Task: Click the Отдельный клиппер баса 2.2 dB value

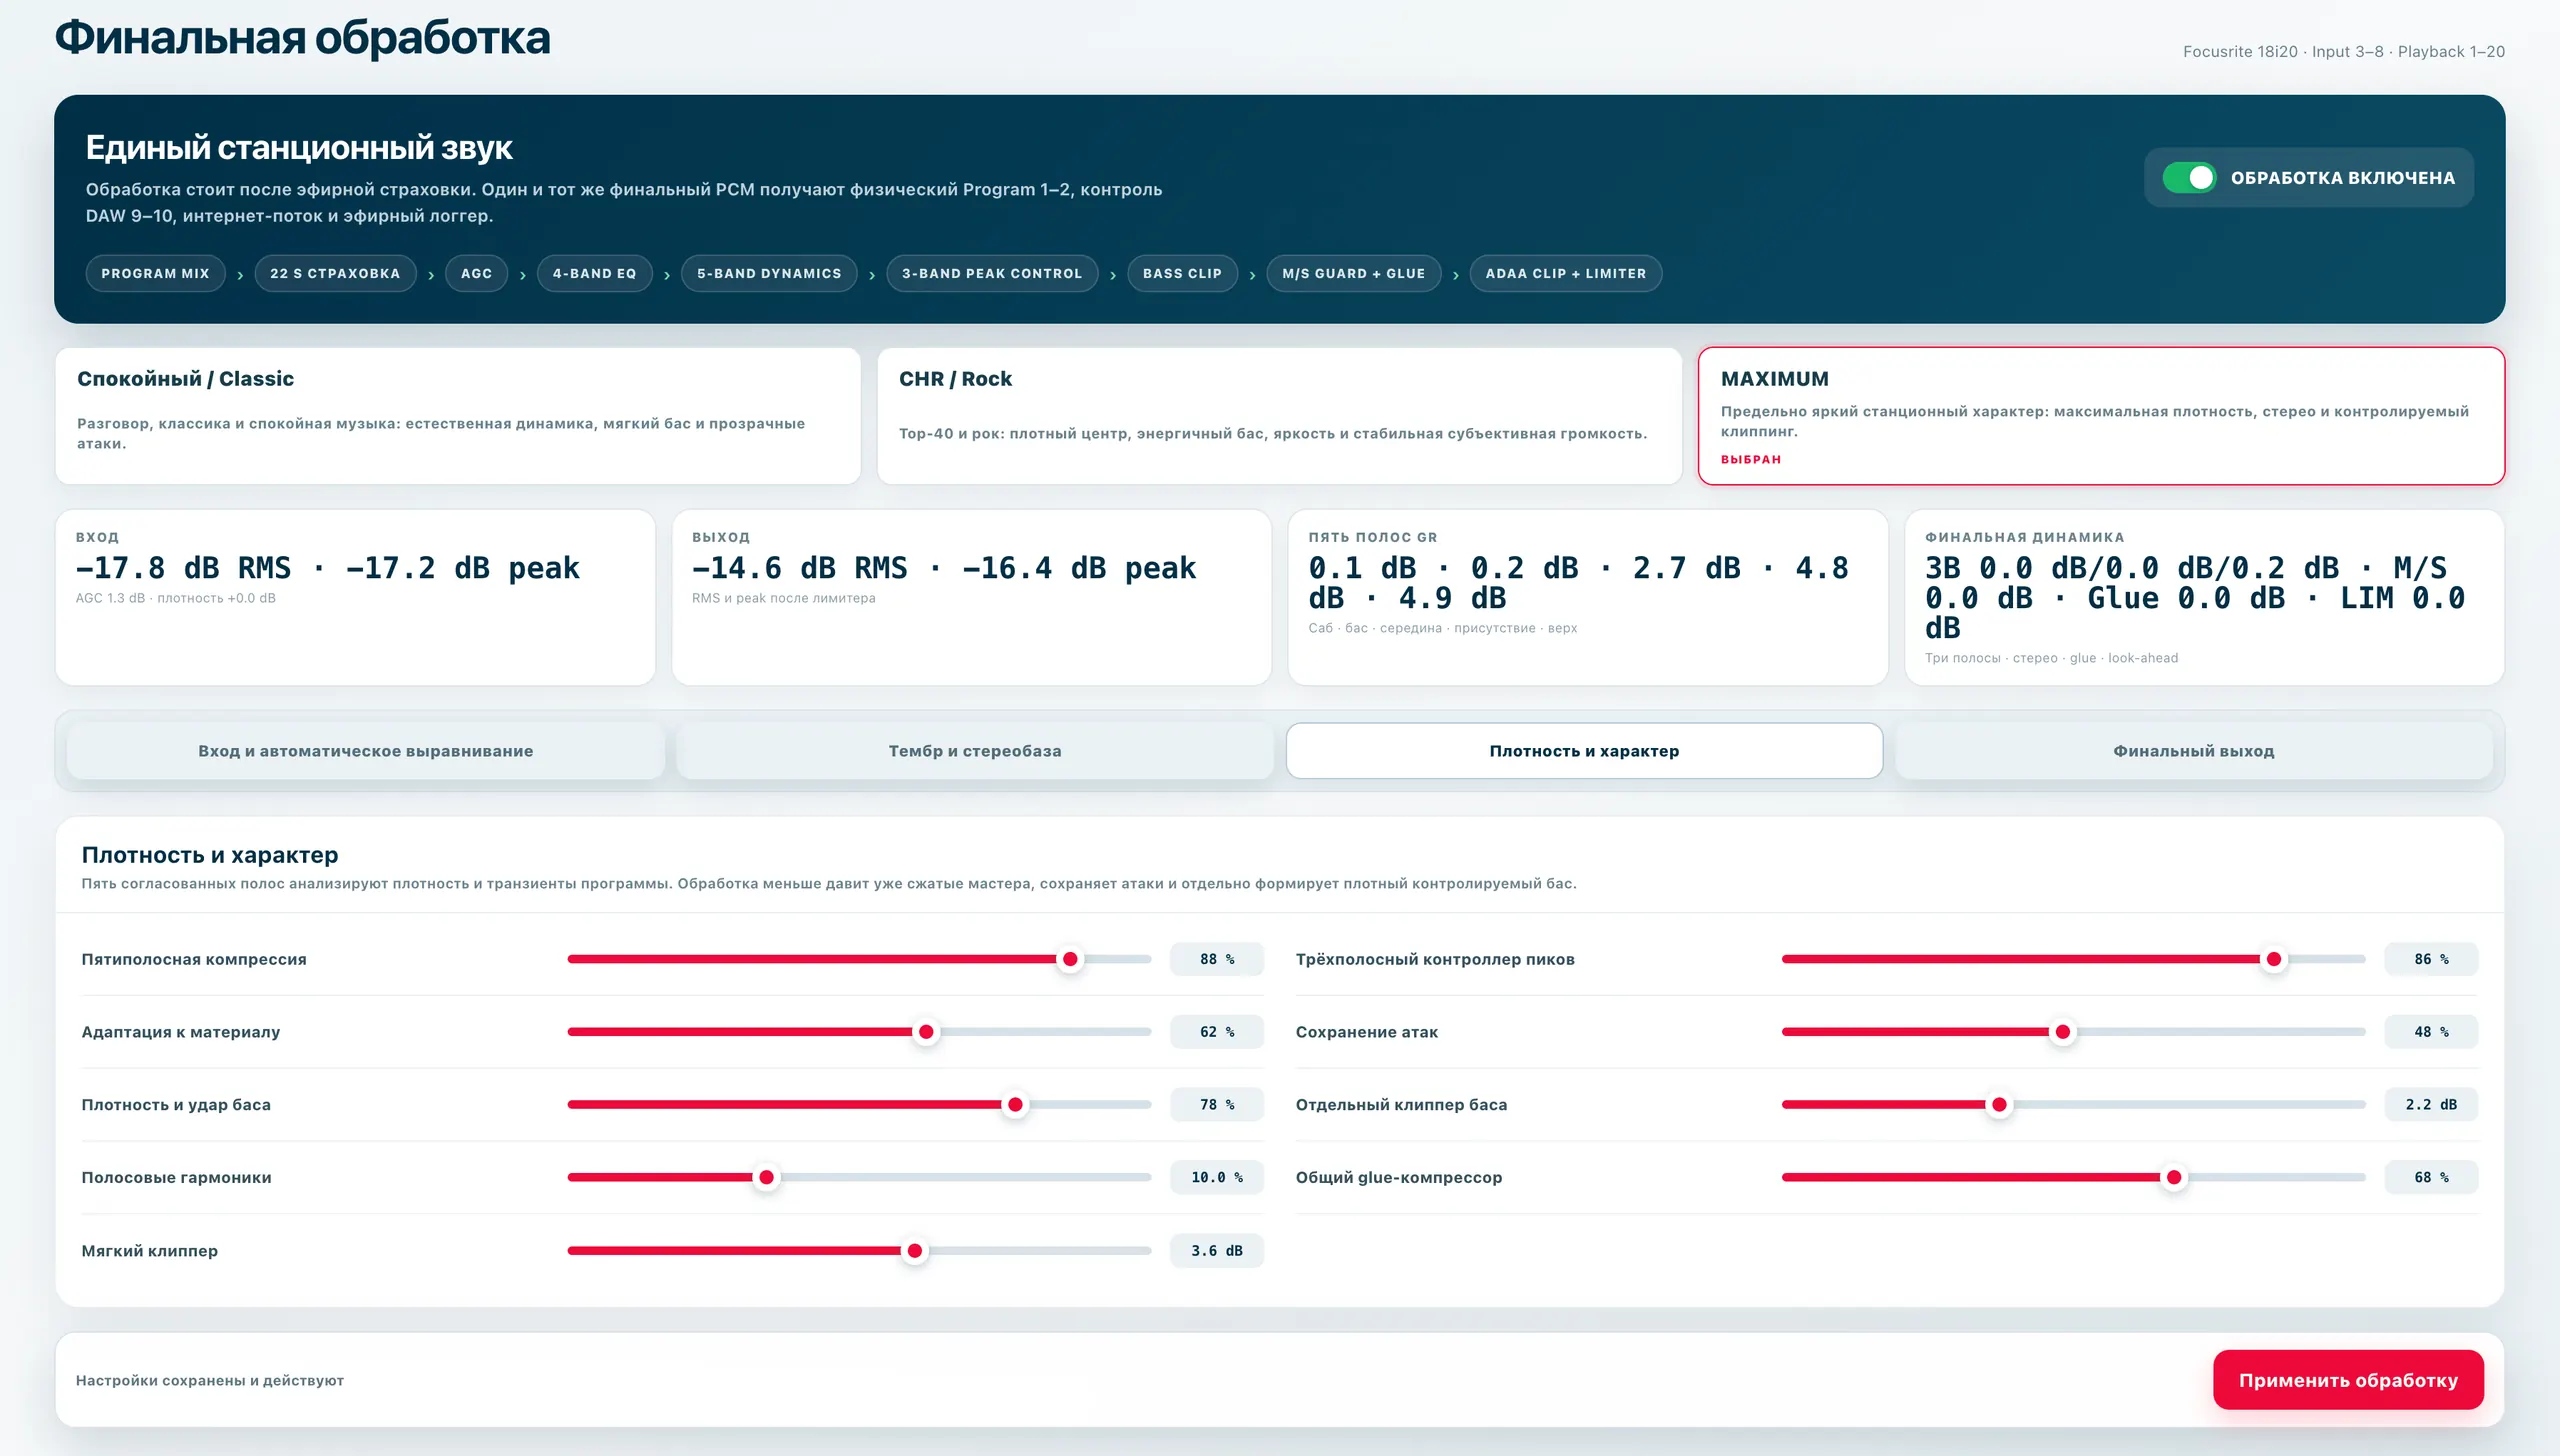Action: click(x=2431, y=1105)
